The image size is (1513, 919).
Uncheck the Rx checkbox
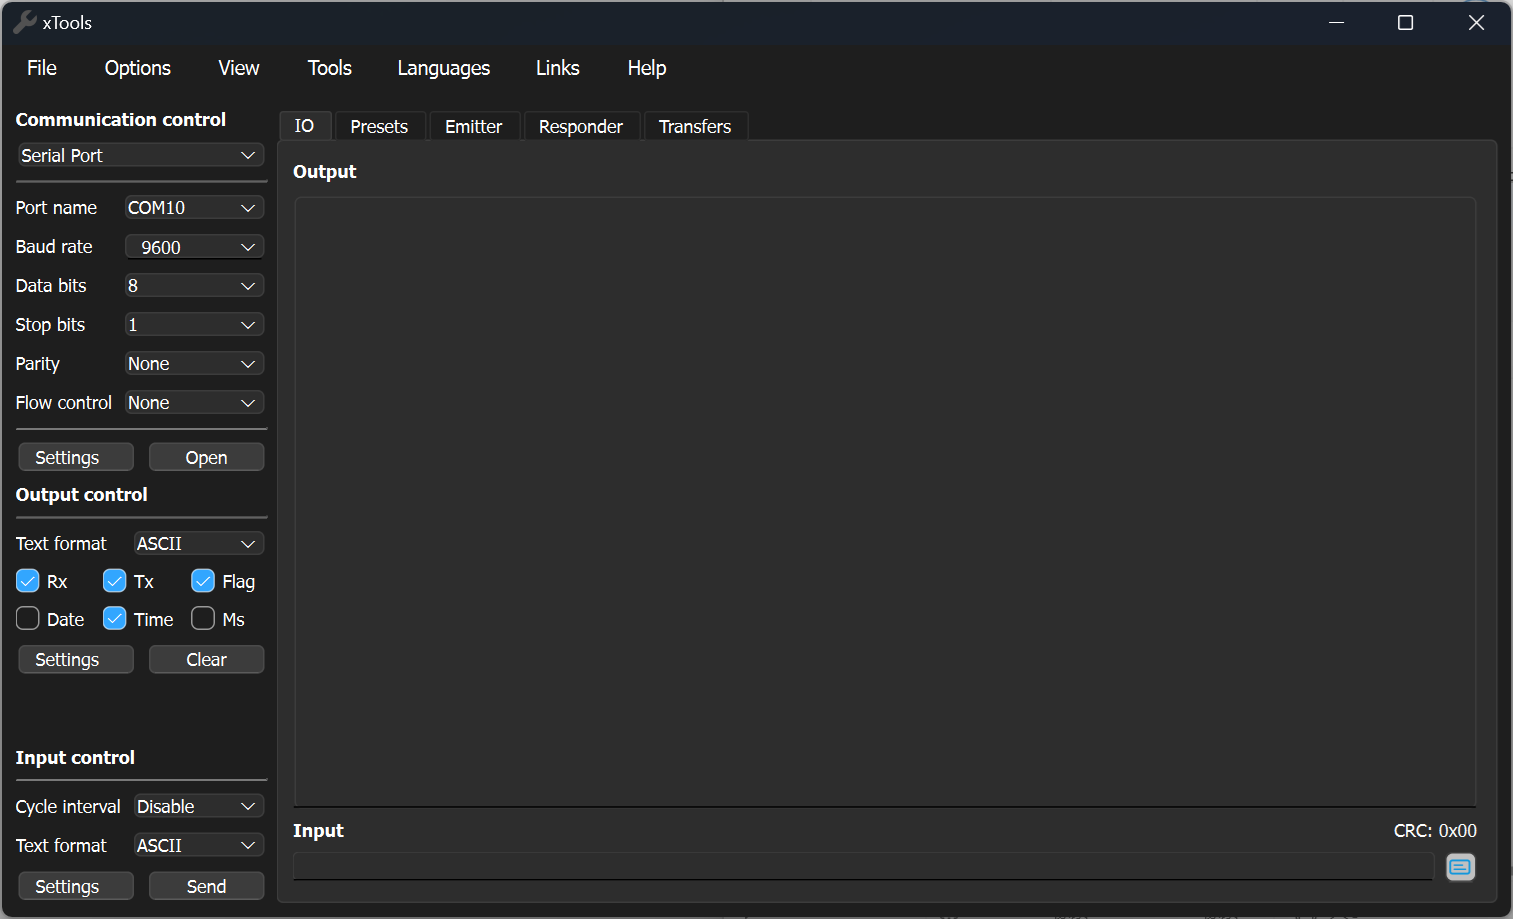pyautogui.click(x=28, y=581)
